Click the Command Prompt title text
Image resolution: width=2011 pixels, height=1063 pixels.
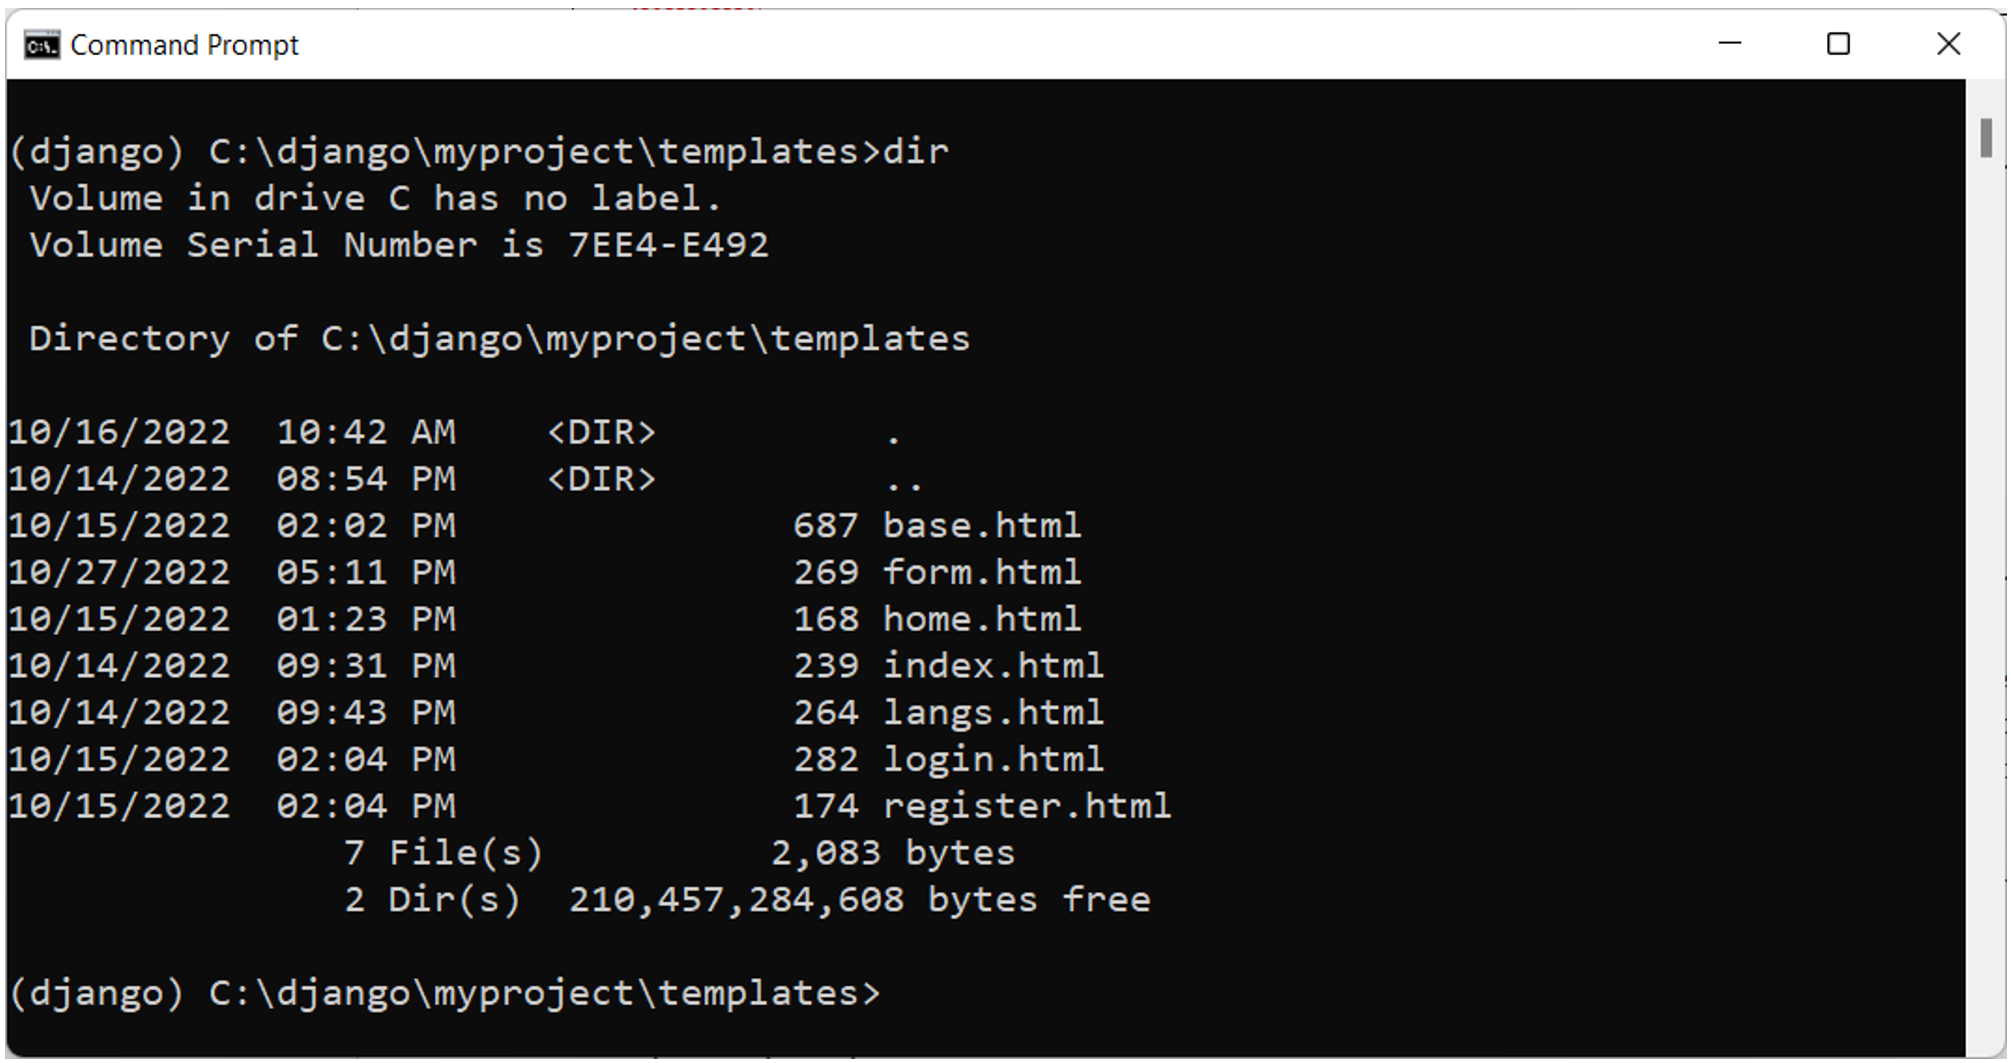184,45
